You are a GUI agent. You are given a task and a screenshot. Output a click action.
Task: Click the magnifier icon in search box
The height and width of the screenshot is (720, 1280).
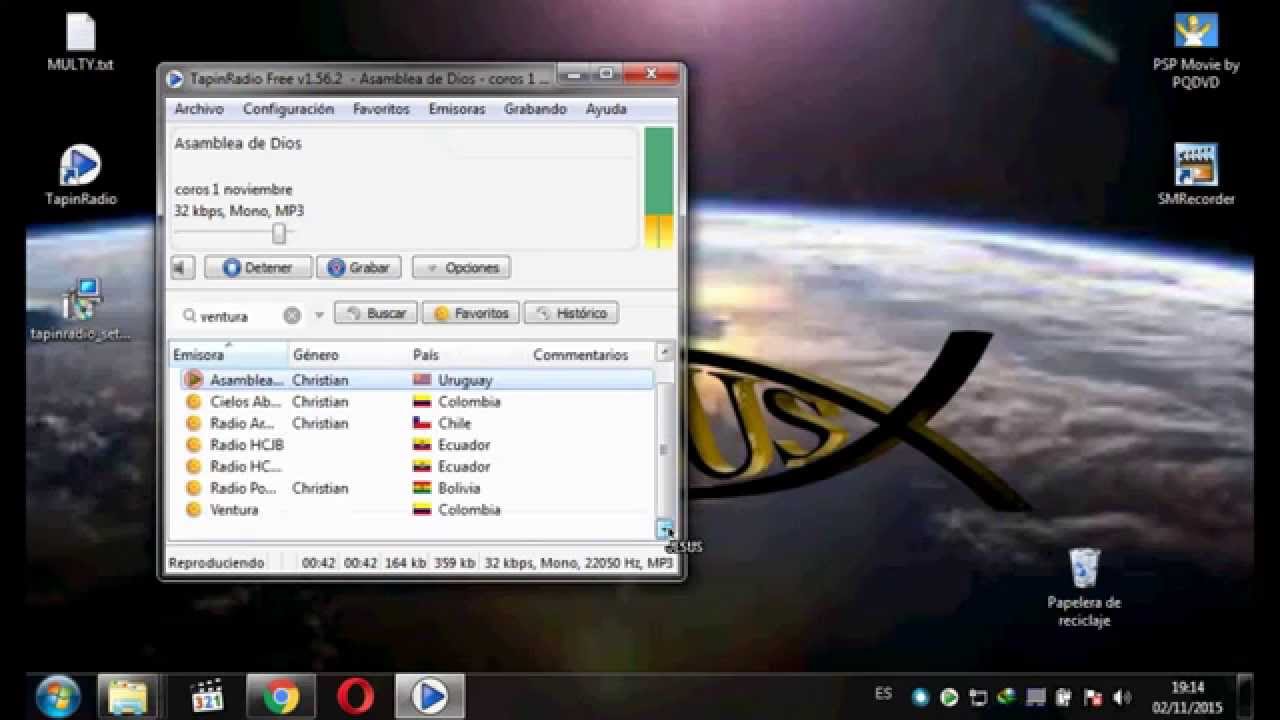click(x=189, y=315)
